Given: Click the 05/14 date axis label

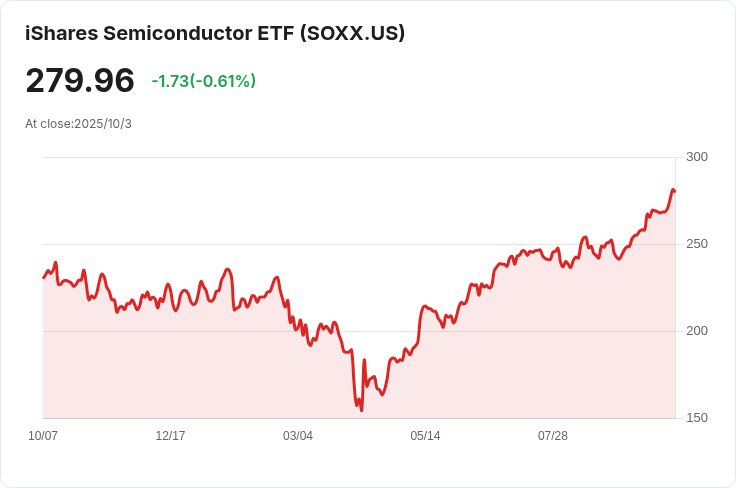Looking at the screenshot, I should point(425,436).
